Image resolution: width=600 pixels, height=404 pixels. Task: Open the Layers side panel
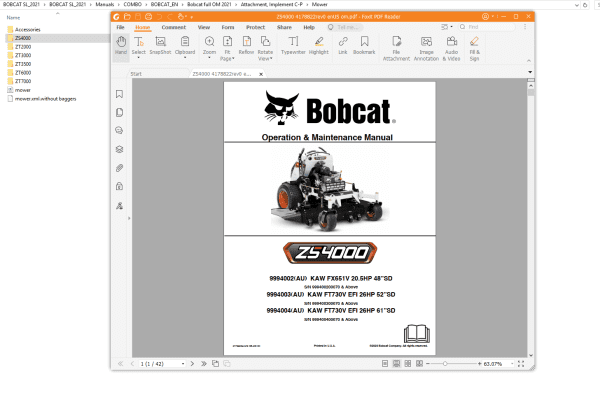click(x=119, y=149)
